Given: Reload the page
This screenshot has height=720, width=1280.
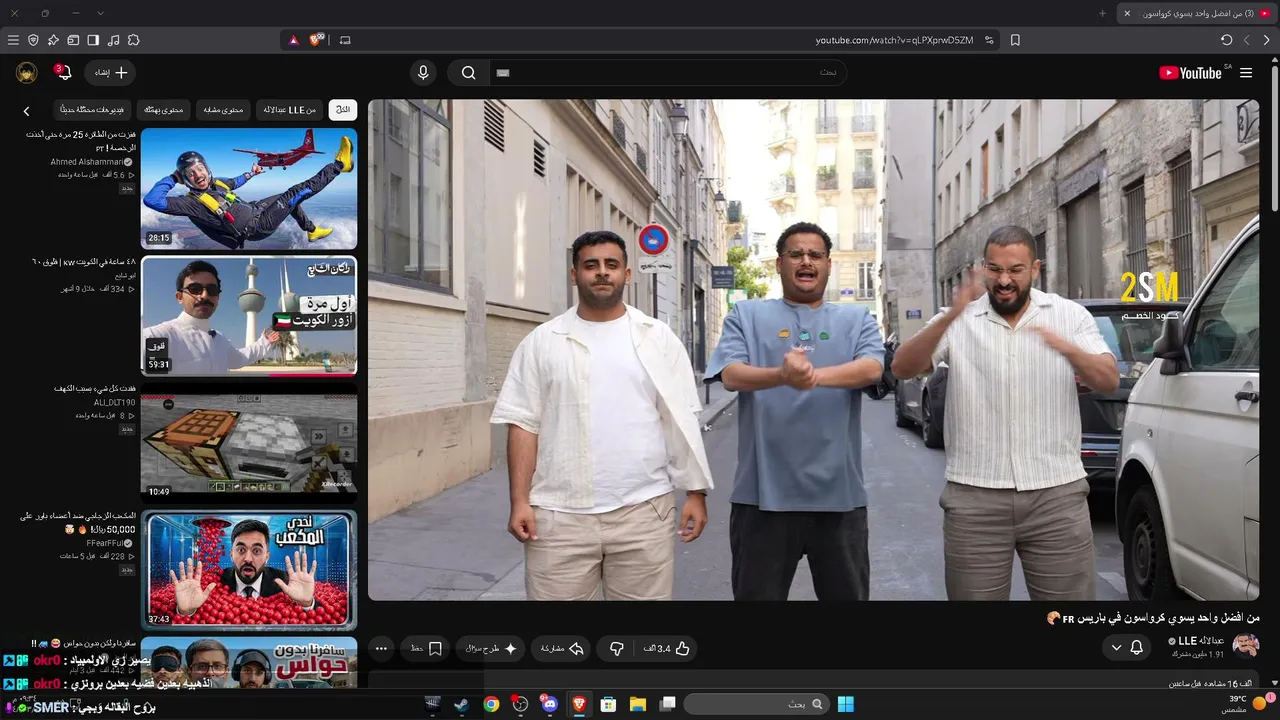Looking at the screenshot, I should pos(1227,40).
